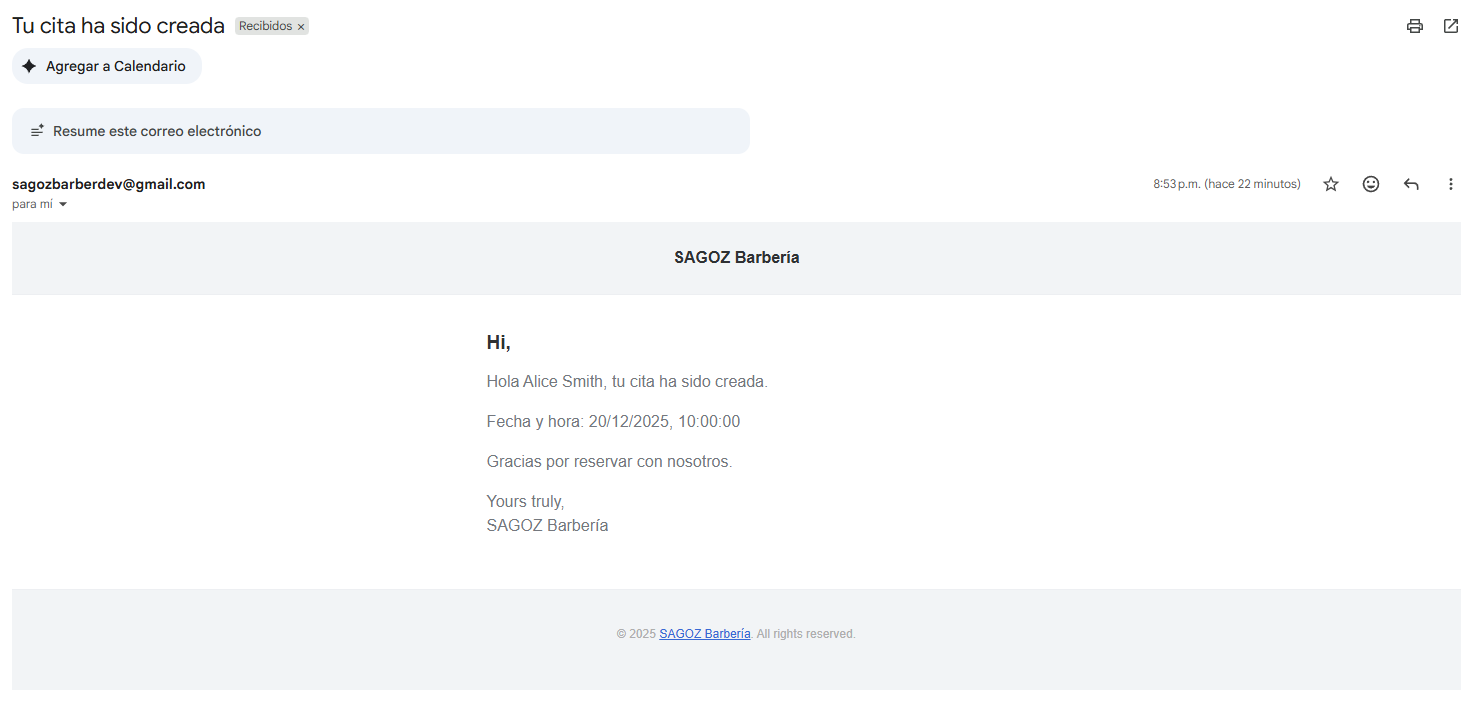Viewport: 1482px width, 719px height.
Task: Open the SAGOZ Barbería footer link
Action: (x=705, y=634)
